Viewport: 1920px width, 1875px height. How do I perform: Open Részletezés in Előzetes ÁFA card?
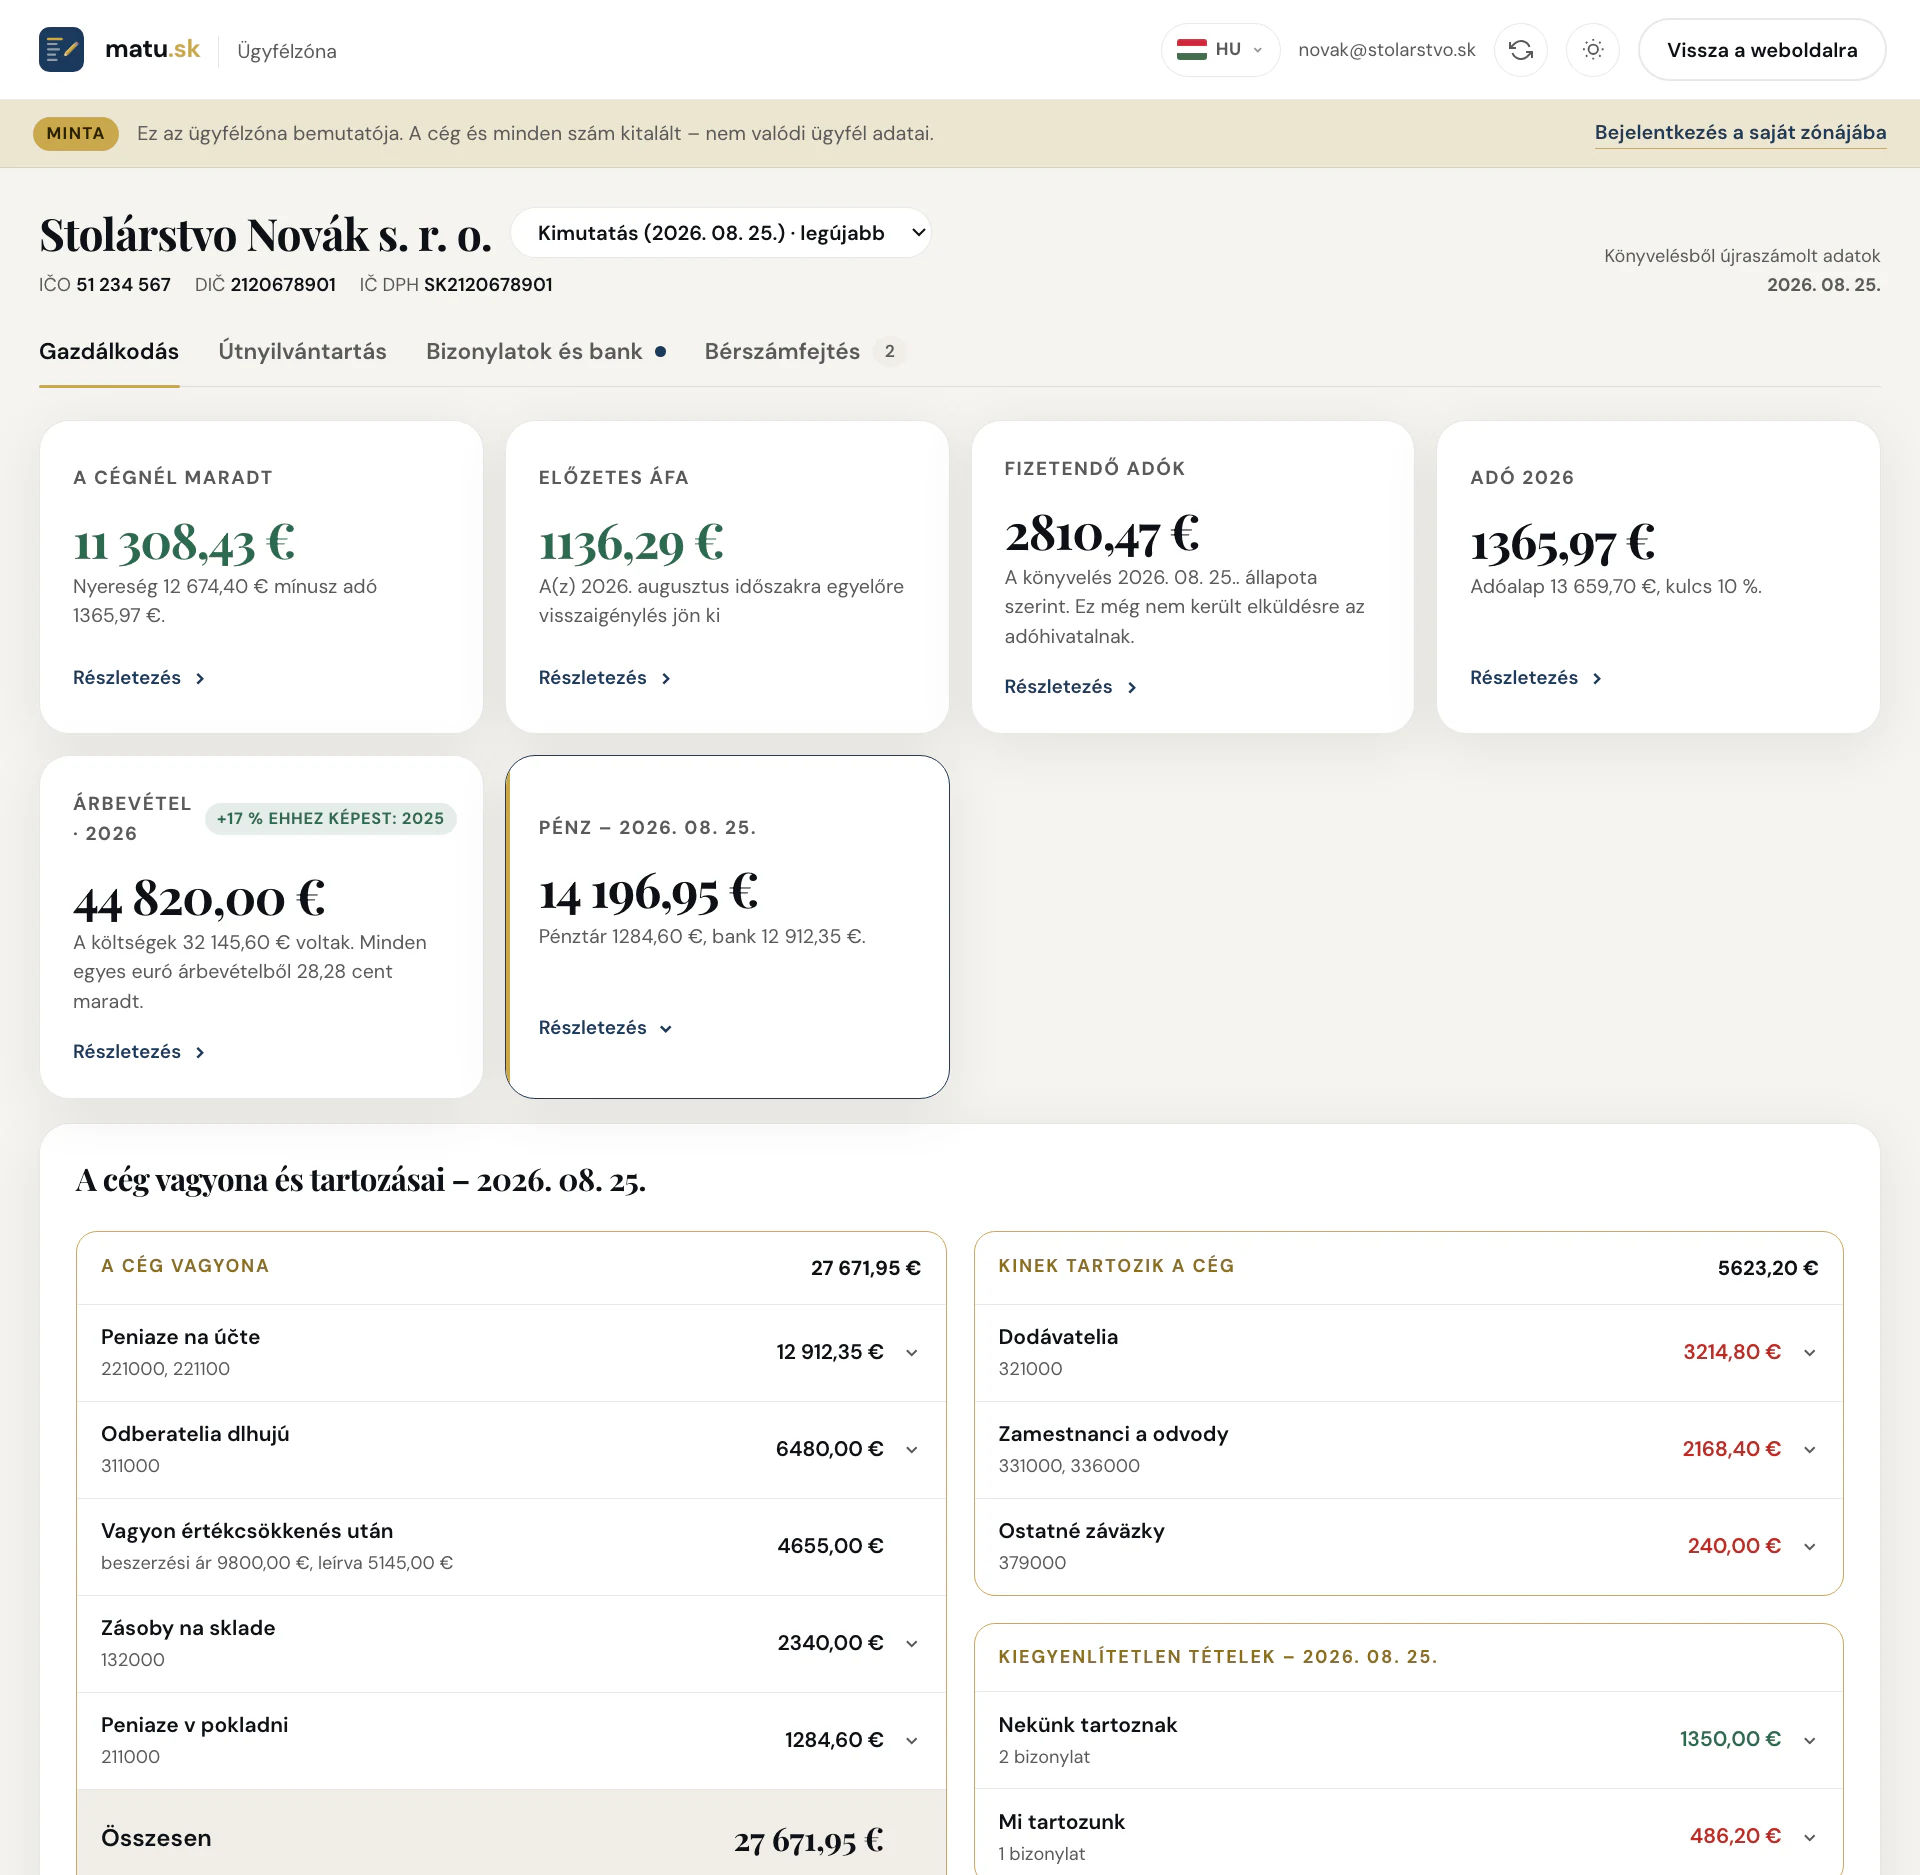tap(605, 678)
